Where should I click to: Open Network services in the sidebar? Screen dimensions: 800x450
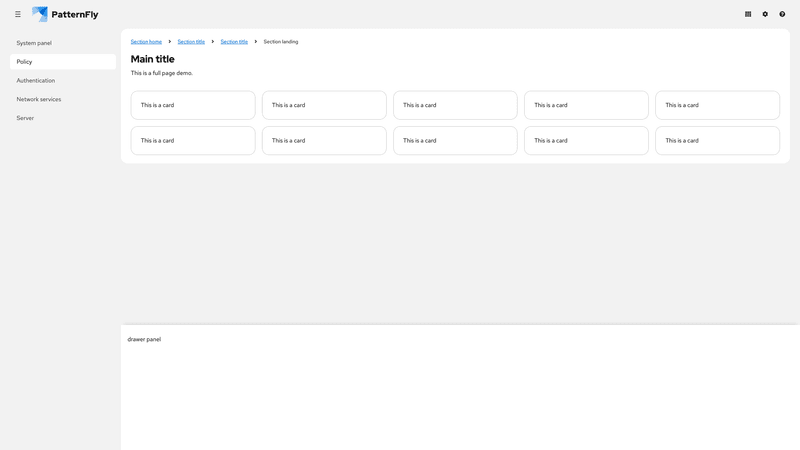click(39, 99)
